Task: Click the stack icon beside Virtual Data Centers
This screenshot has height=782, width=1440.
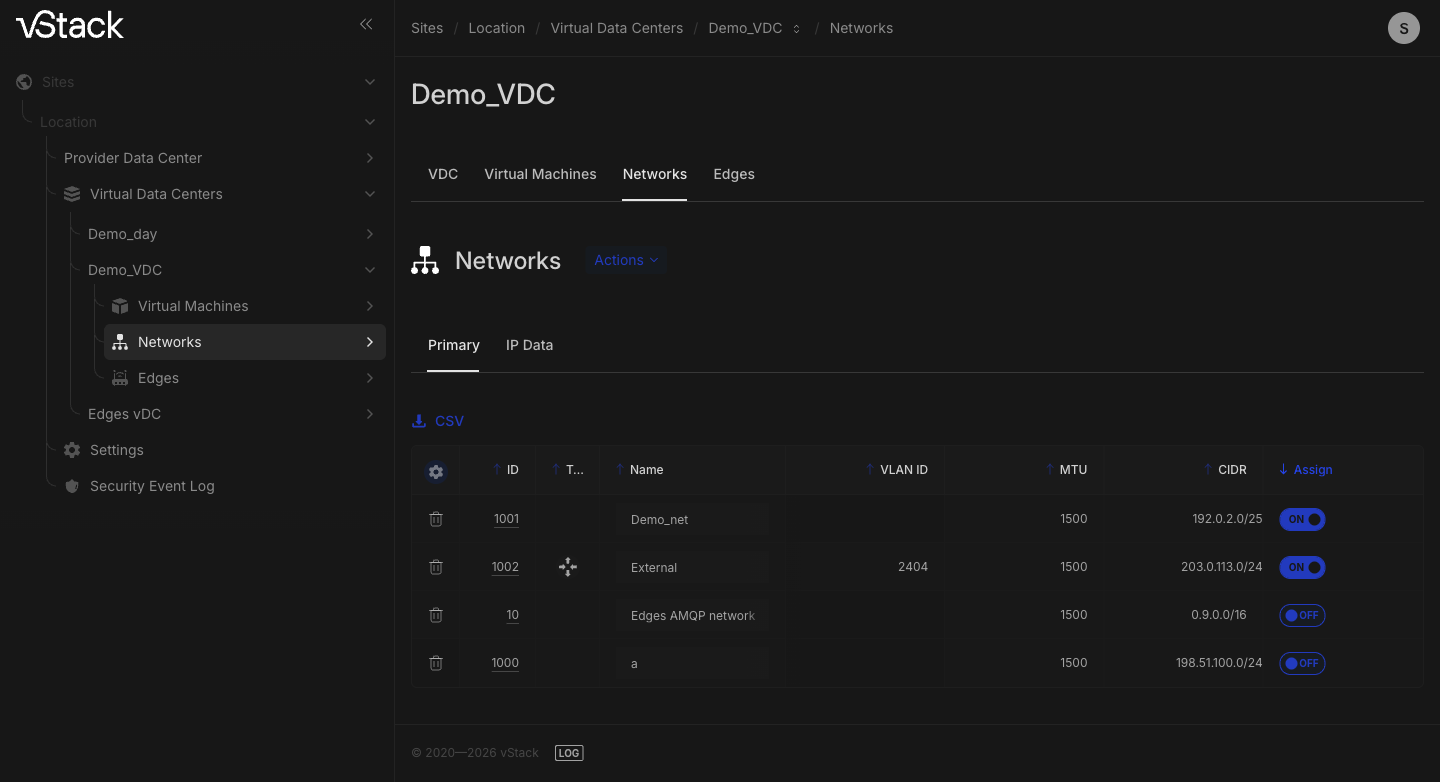Action: [72, 194]
